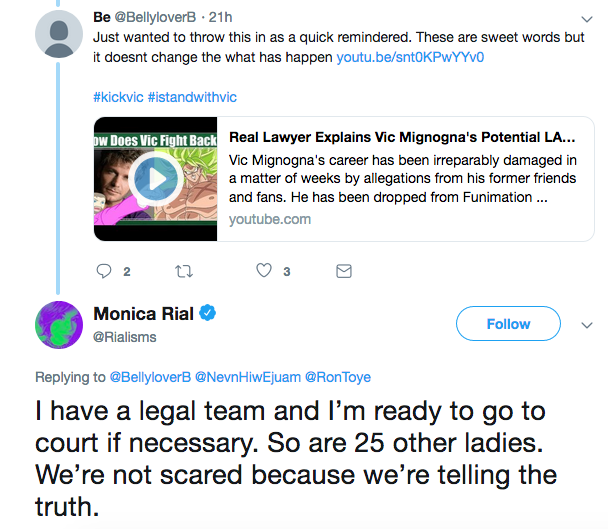This screenshot has height=529, width=608.
Task: Click Monica Rial's verified badge
Action: click(x=208, y=313)
